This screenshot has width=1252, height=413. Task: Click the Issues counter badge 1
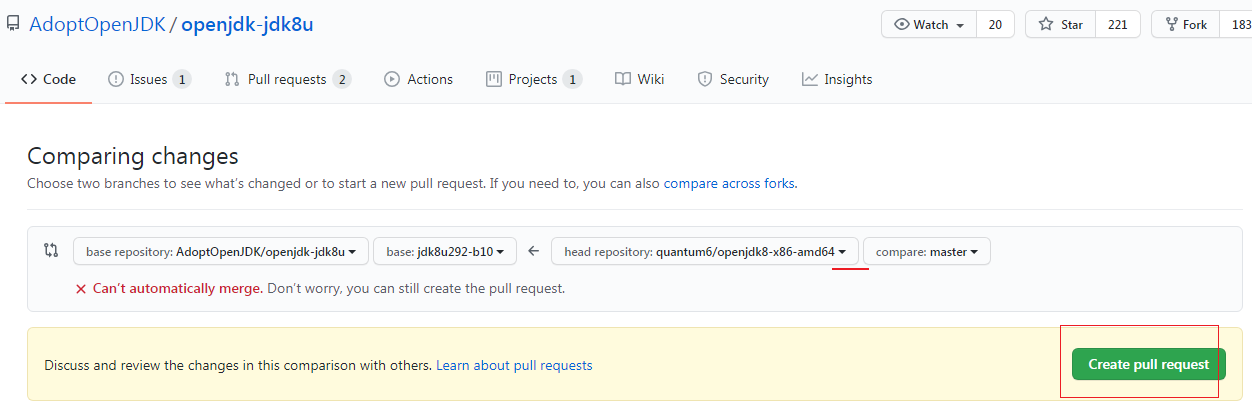(x=182, y=79)
